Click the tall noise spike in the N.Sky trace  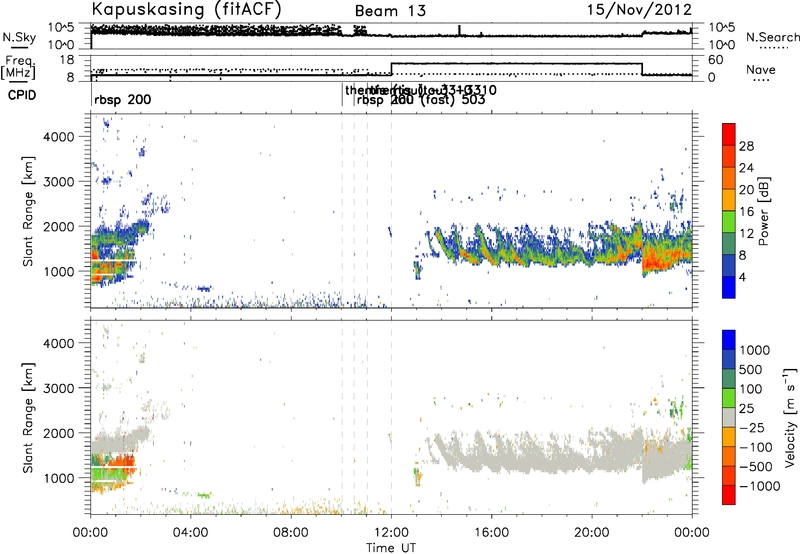459,30
